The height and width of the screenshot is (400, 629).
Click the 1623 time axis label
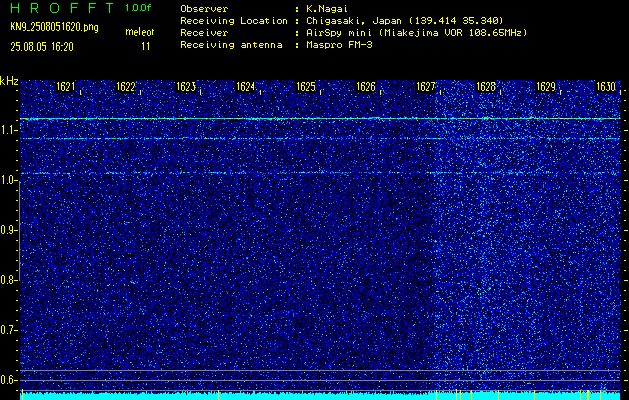[186, 87]
